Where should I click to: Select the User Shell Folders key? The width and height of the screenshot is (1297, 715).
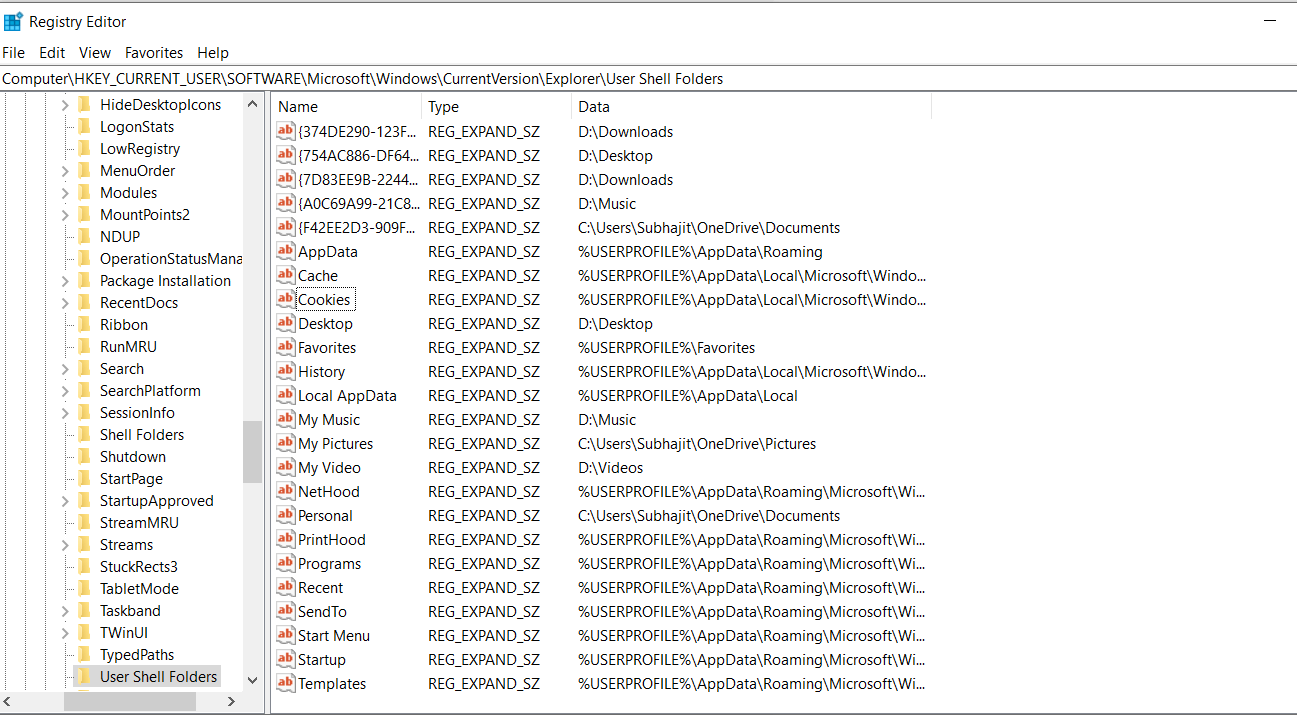[x=158, y=677]
